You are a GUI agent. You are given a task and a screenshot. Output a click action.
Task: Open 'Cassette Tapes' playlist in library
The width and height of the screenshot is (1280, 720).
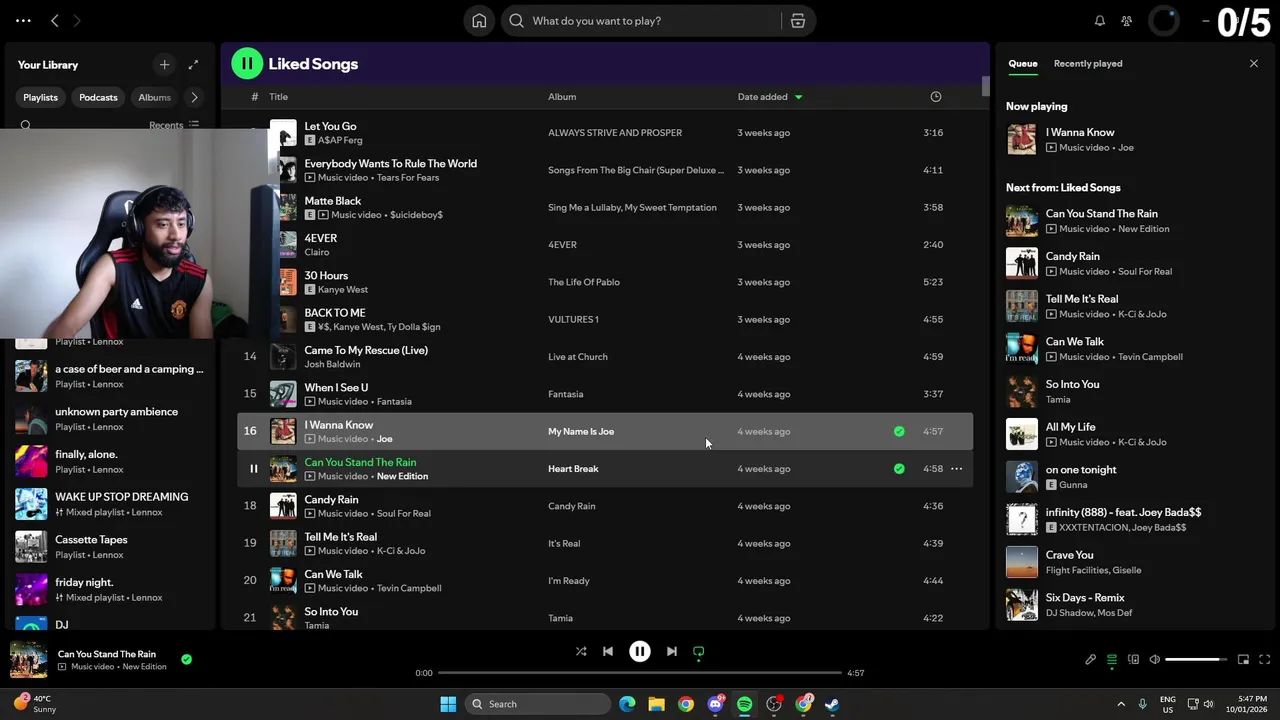[x=110, y=547]
